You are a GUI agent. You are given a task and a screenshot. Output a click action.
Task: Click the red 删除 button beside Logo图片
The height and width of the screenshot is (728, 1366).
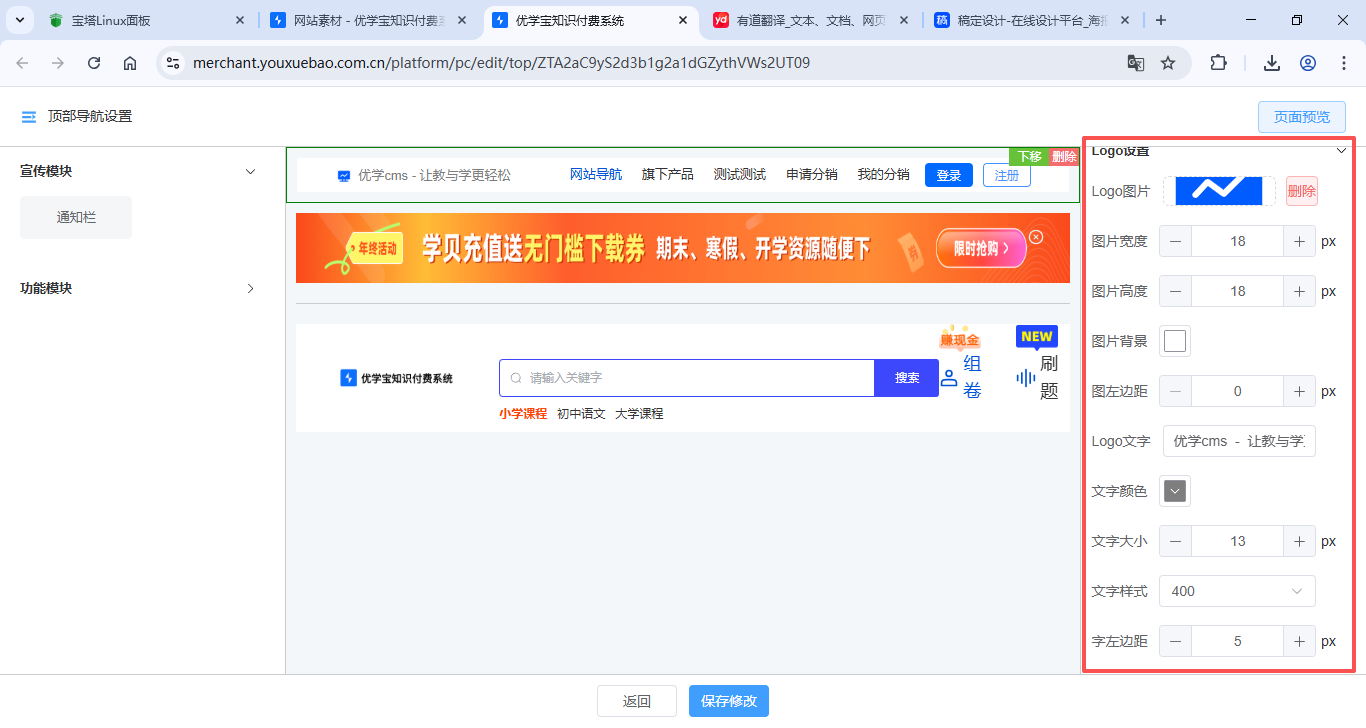click(1301, 191)
